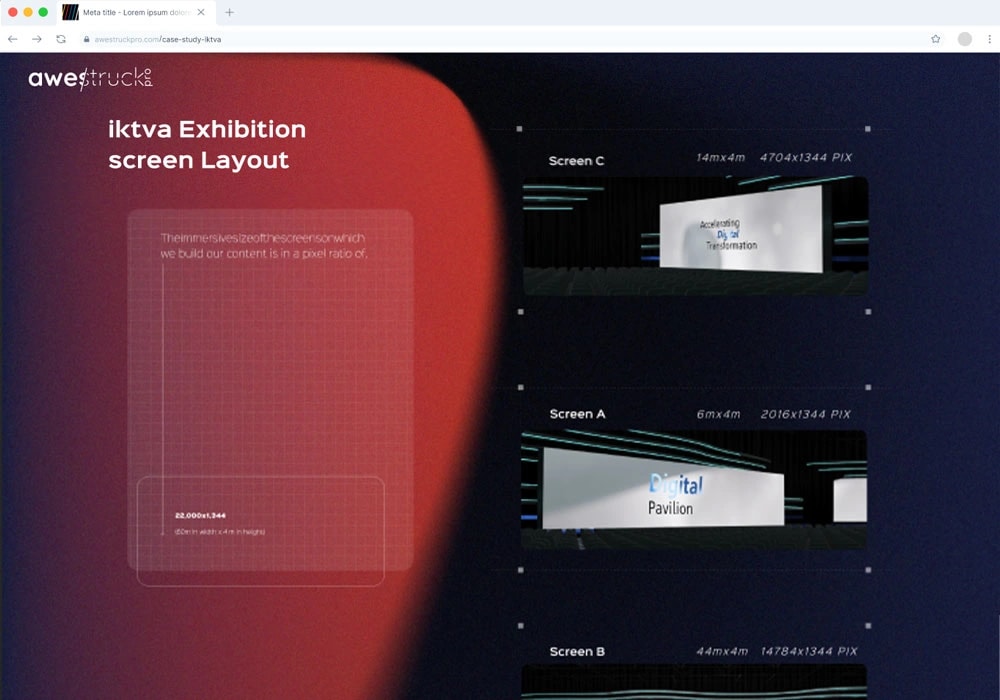Select the 2016x1344 PIX resolution text
This screenshot has width=1000, height=700.
(805, 414)
